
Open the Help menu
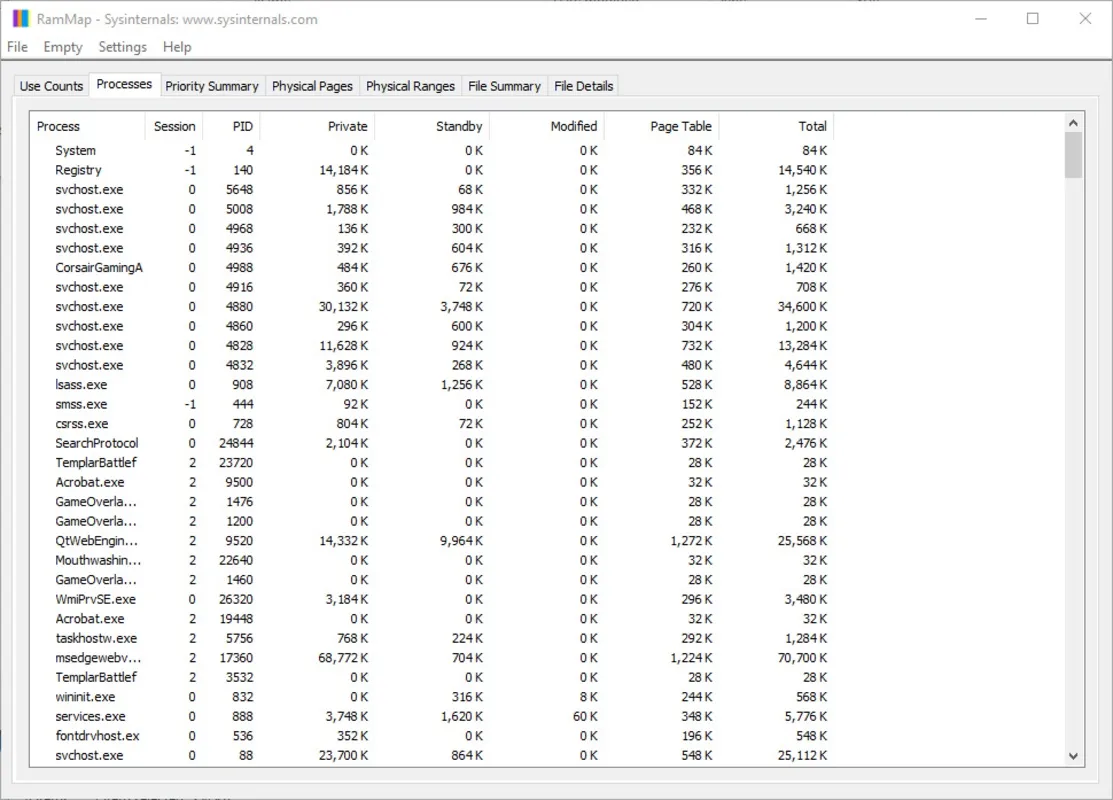pyautogui.click(x=177, y=47)
